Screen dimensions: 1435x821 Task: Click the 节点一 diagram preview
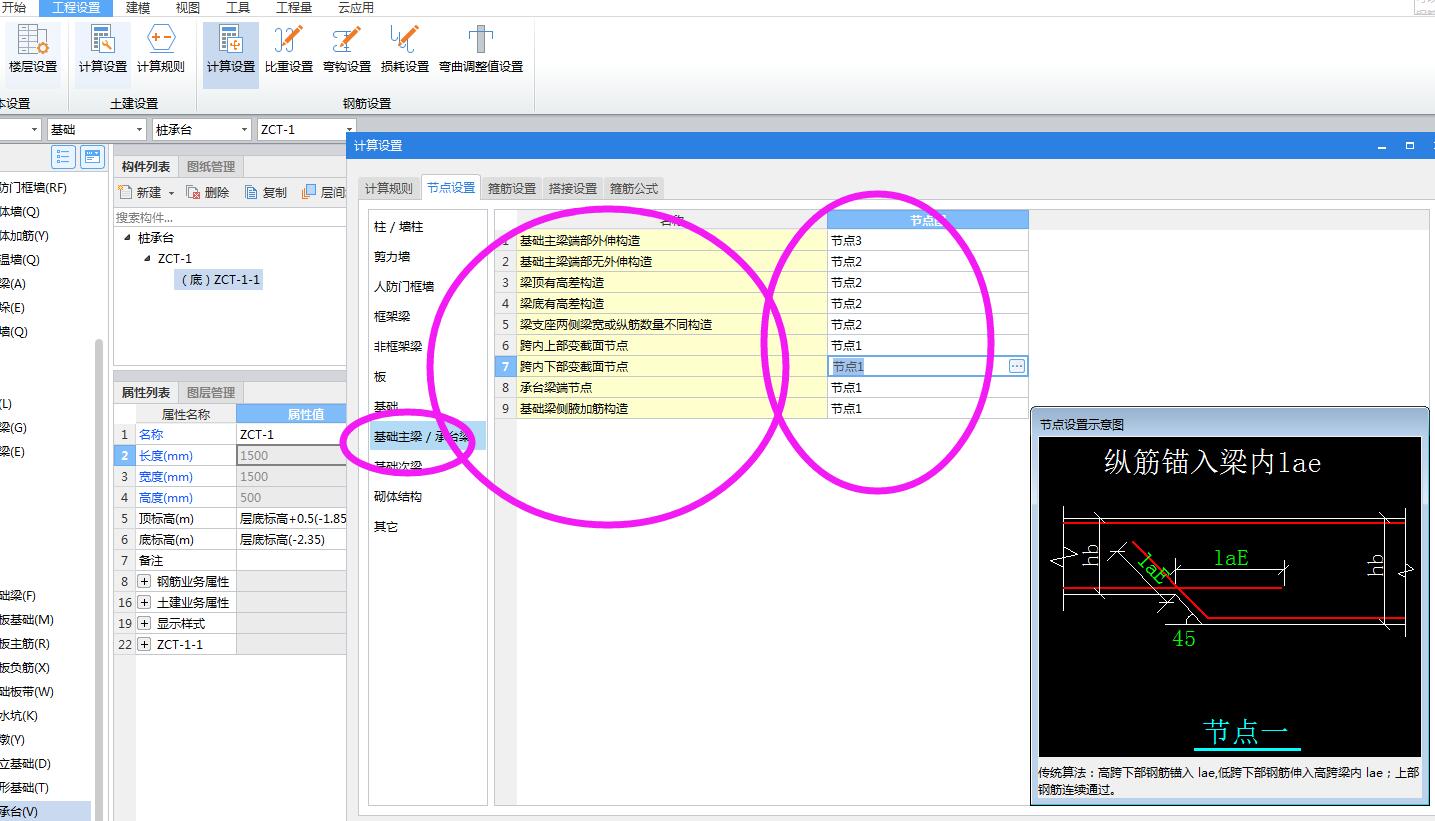(x=1229, y=597)
